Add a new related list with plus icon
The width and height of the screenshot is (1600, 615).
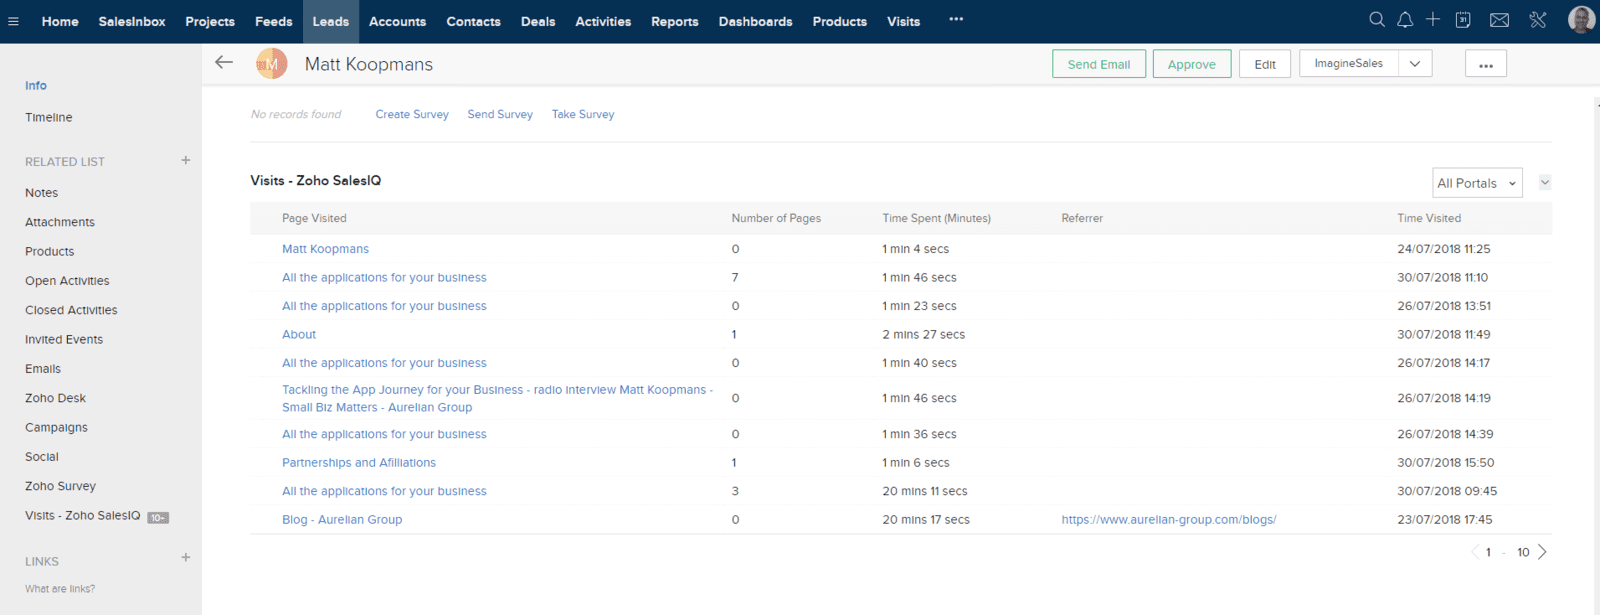[x=185, y=160]
